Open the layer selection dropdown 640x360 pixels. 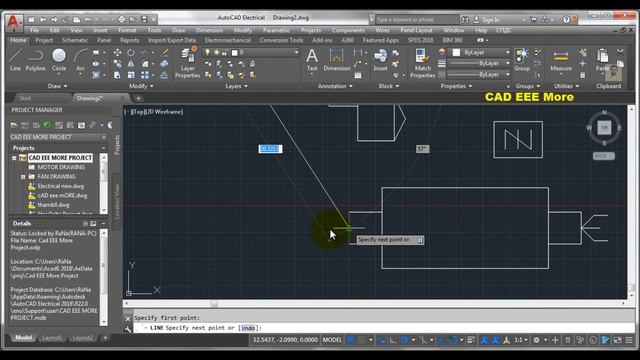(296, 52)
